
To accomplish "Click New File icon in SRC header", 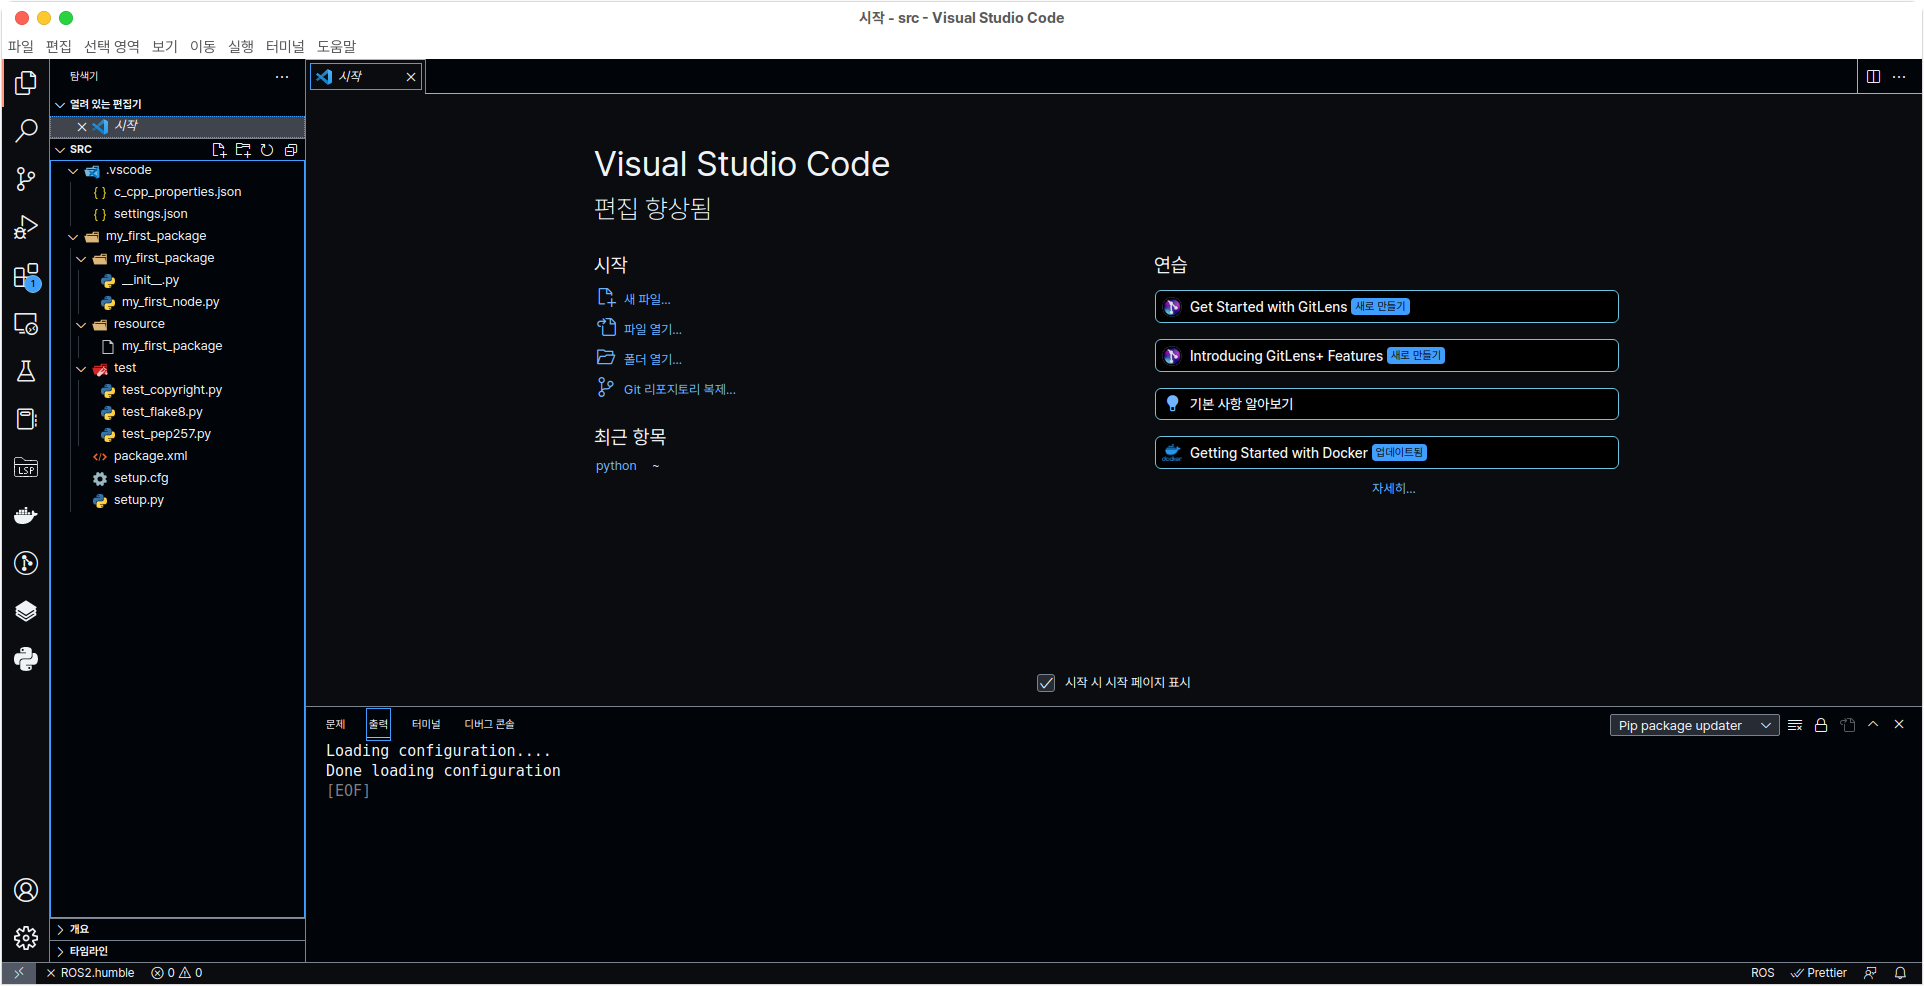I will pos(219,150).
